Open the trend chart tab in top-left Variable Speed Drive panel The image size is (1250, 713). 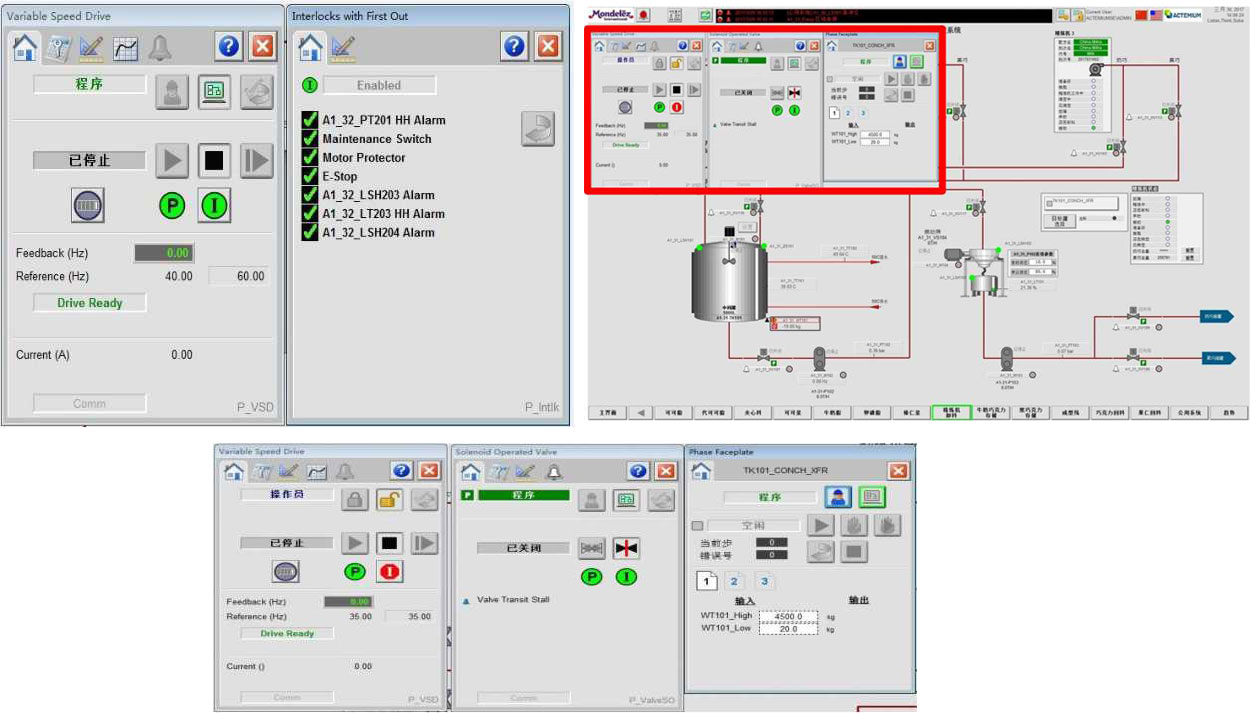(125, 48)
